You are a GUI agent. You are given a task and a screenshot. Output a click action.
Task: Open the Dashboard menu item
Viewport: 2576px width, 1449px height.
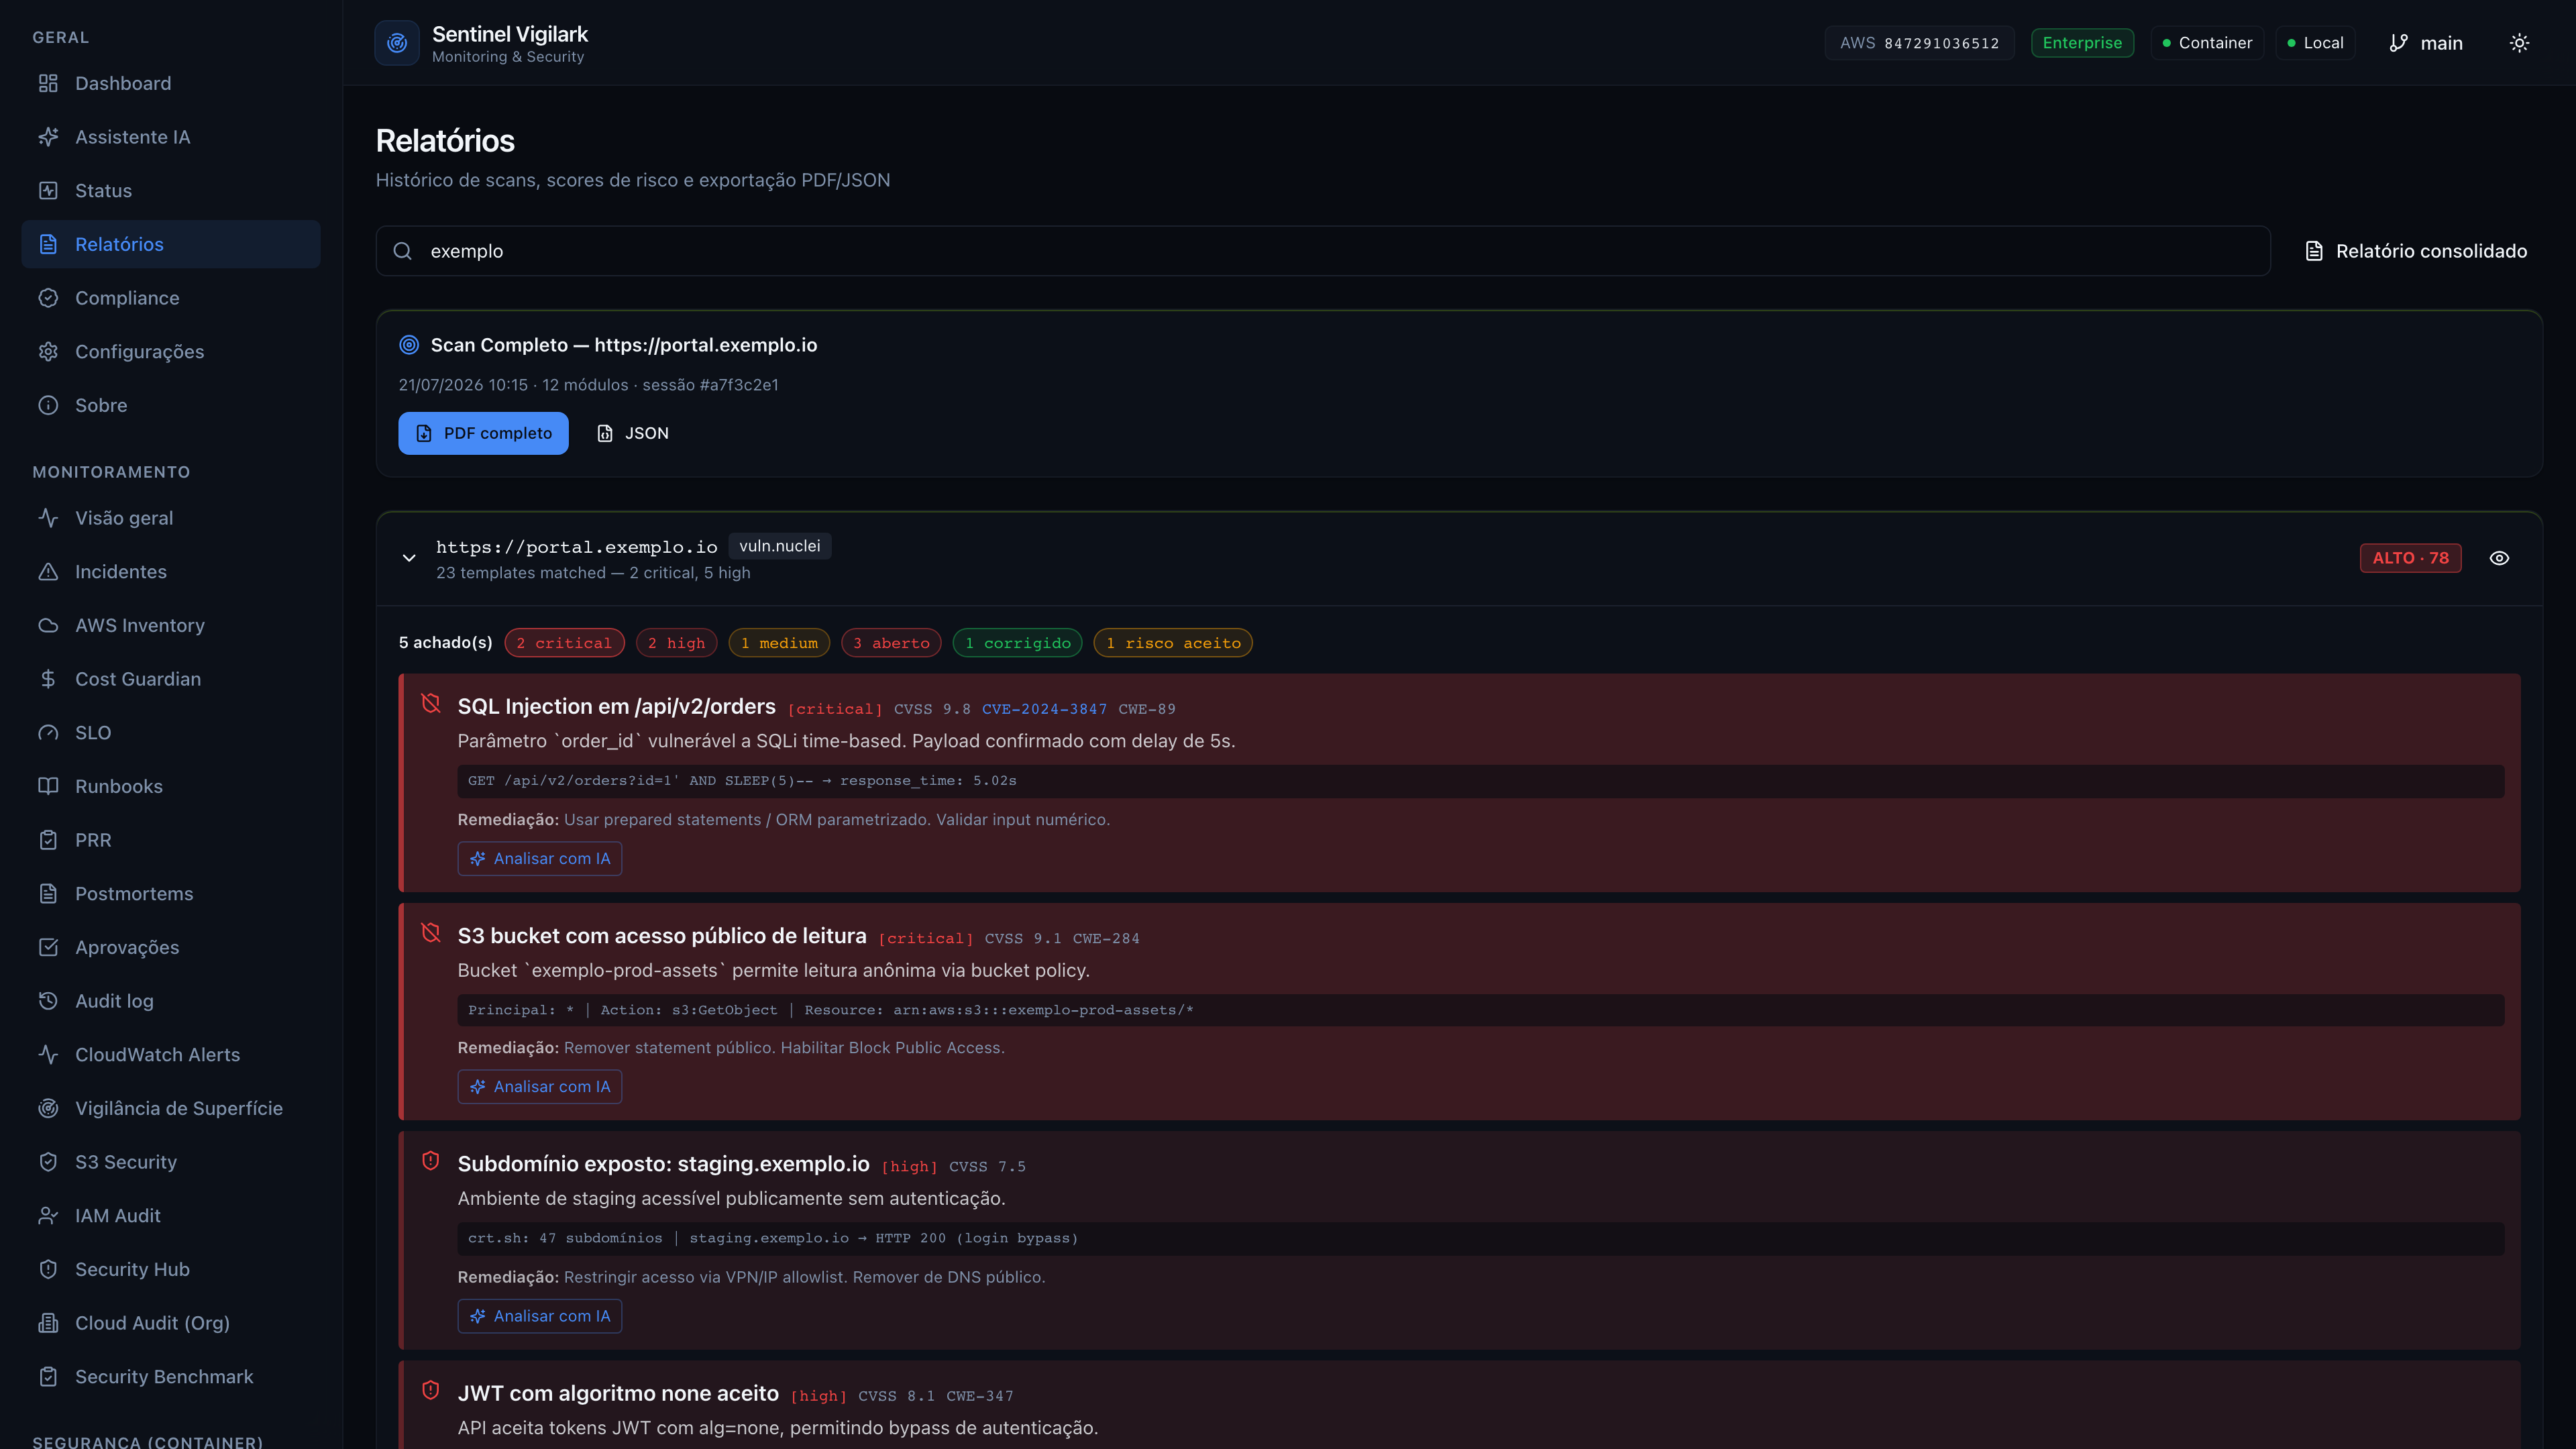tap(171, 83)
